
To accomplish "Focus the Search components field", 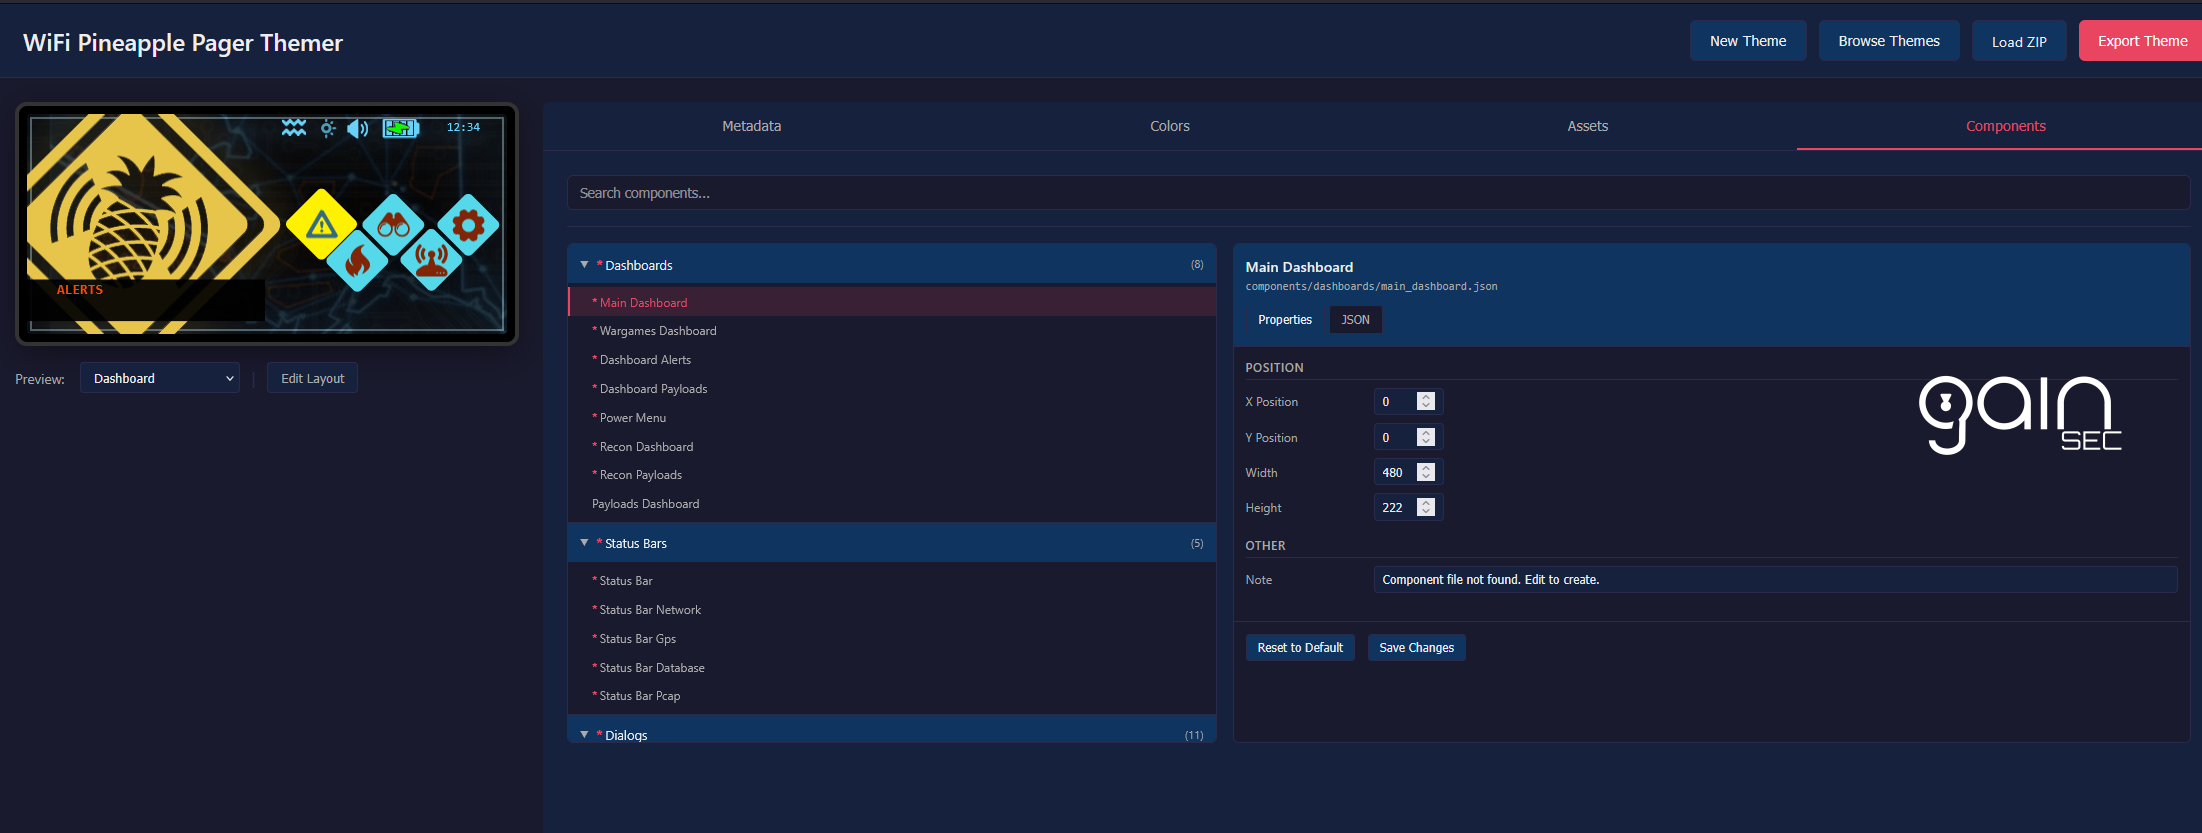I will pyautogui.click(x=1379, y=193).
